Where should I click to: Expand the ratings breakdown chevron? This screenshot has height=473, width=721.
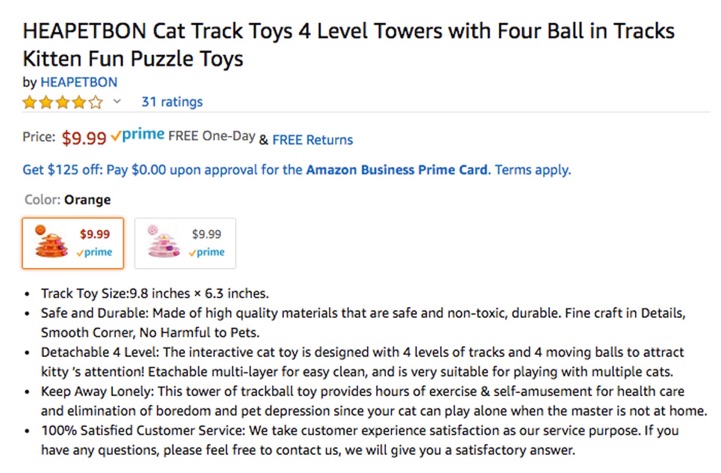tap(117, 101)
